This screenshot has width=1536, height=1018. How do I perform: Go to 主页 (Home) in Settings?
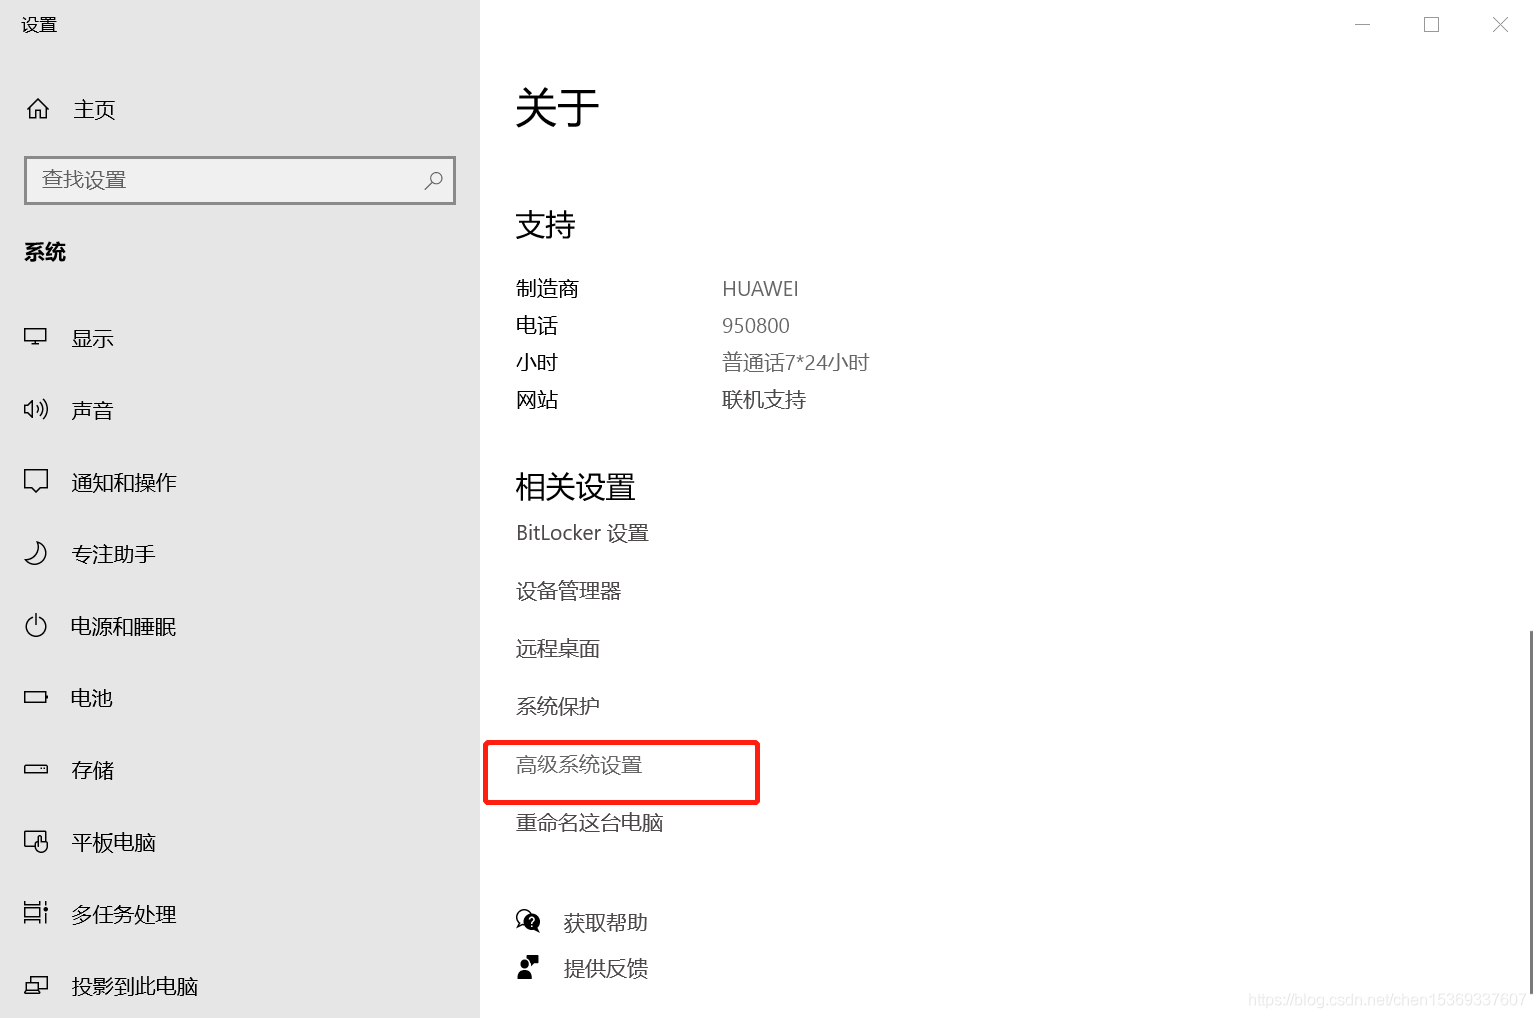(94, 110)
